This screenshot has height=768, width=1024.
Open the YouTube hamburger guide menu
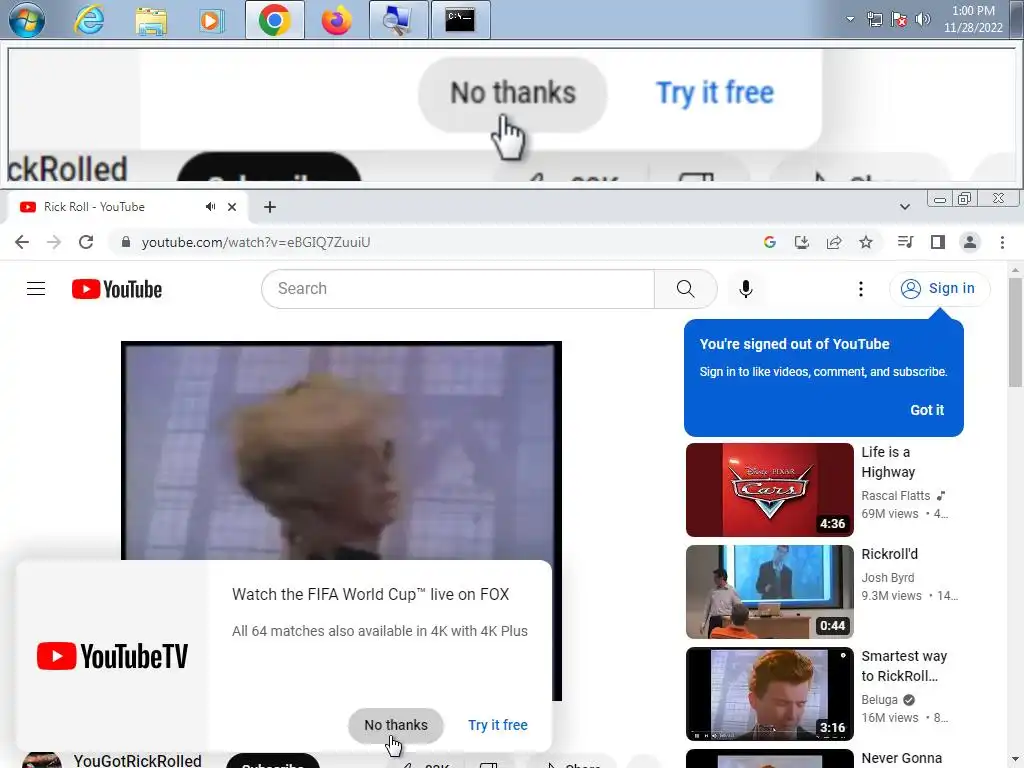point(36,289)
